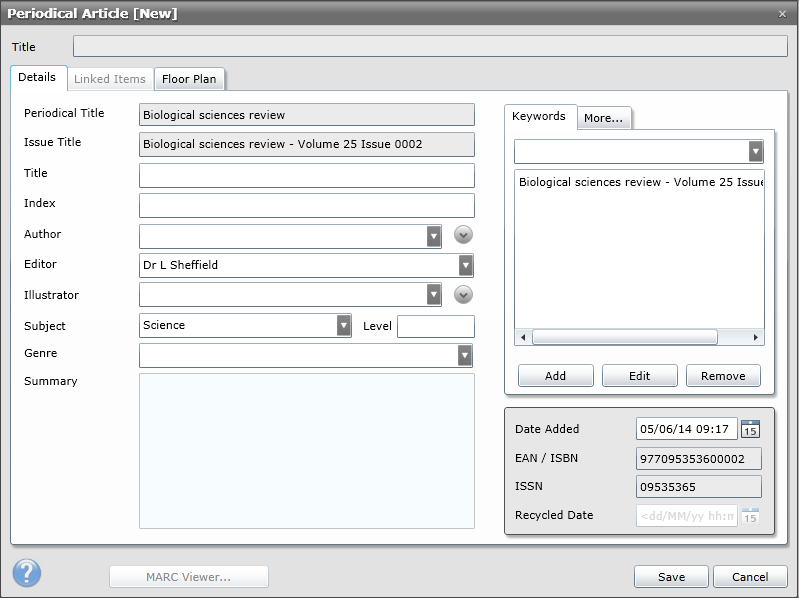The height and width of the screenshot is (598, 799).
Task: Remove the selected keyword
Action: tap(723, 376)
